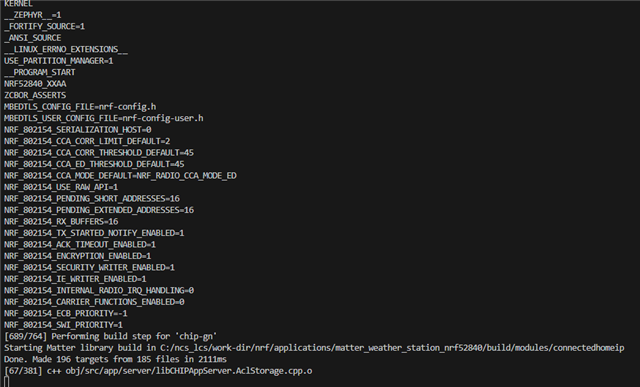Click the NRF52840_XXAA definition line
Viewport: 640px width, 387px height.
coord(35,84)
